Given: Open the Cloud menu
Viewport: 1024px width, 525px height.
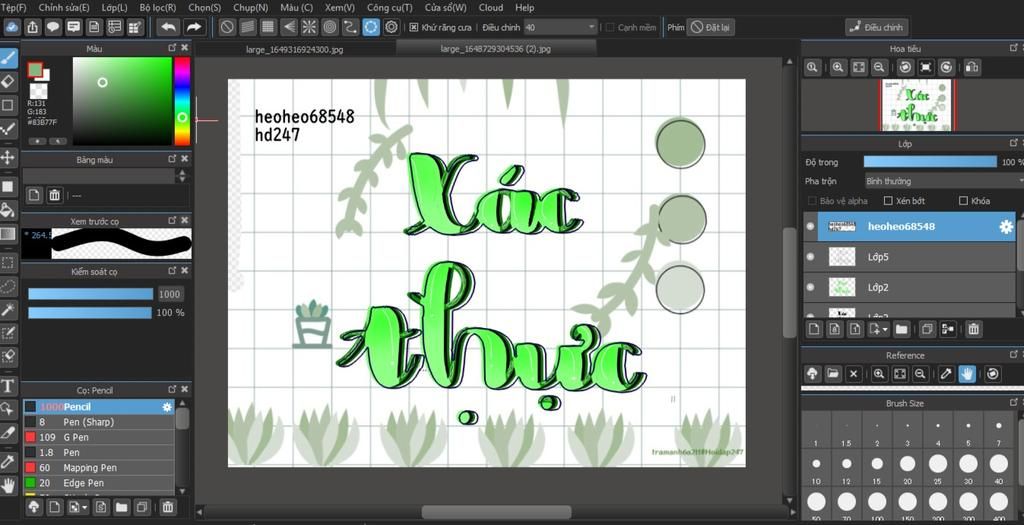Looking at the screenshot, I should click(x=491, y=8).
